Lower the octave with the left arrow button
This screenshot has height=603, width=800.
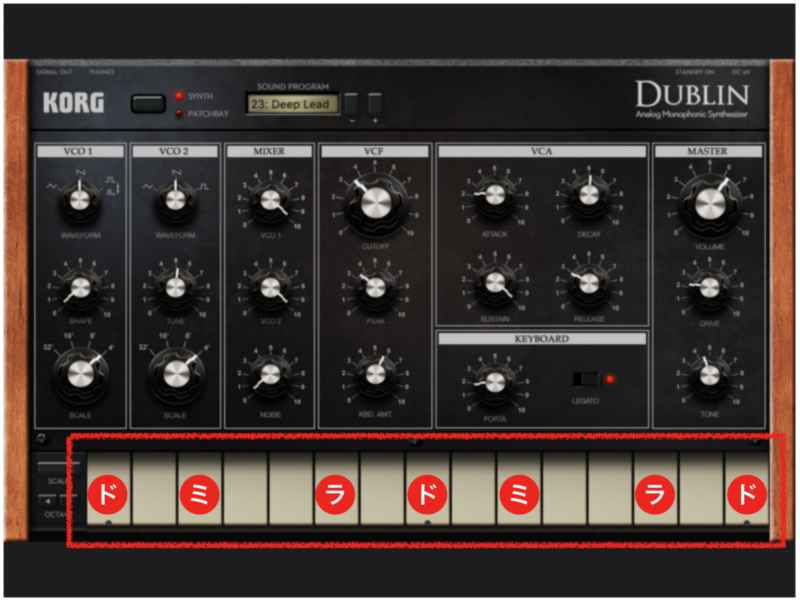(47, 501)
